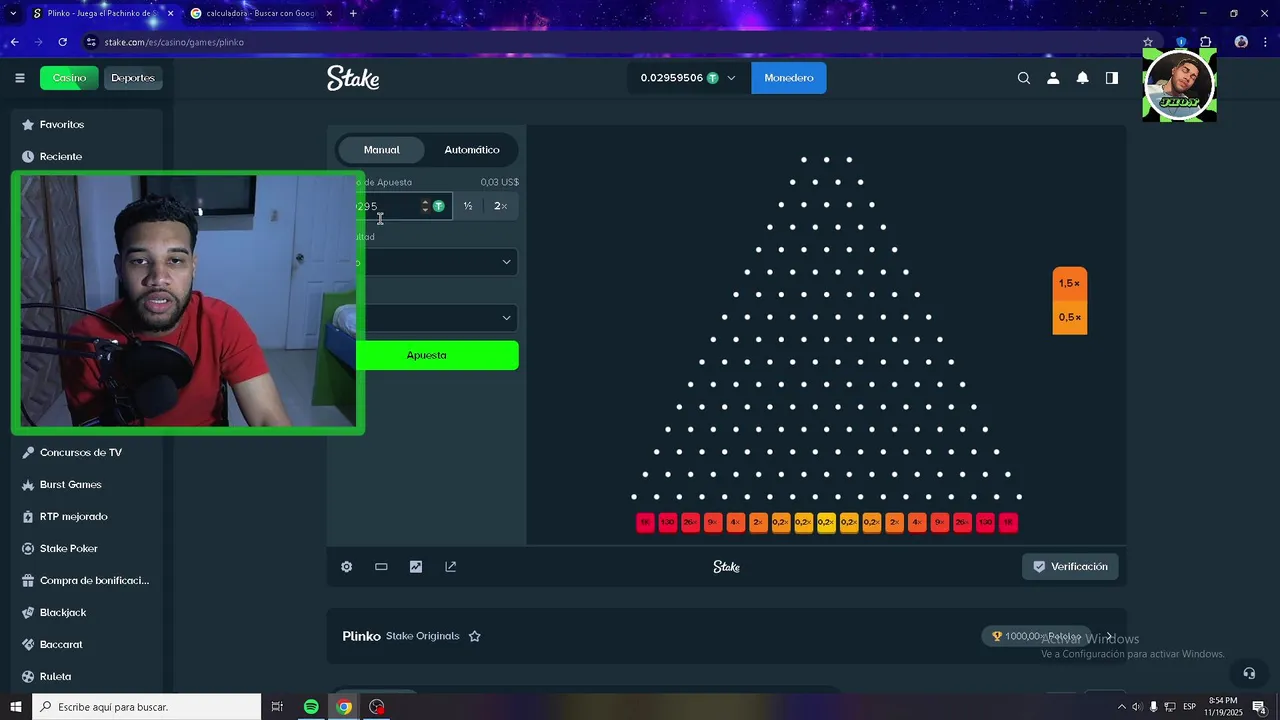The width and height of the screenshot is (1280, 720).
Task: Click the 0,5× recent result chip
Action: coord(1069,318)
